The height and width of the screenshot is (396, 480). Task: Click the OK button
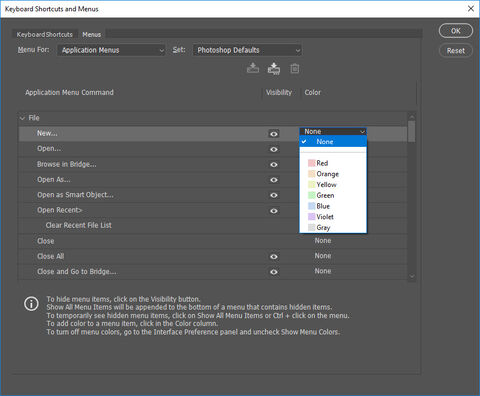pyautogui.click(x=456, y=31)
